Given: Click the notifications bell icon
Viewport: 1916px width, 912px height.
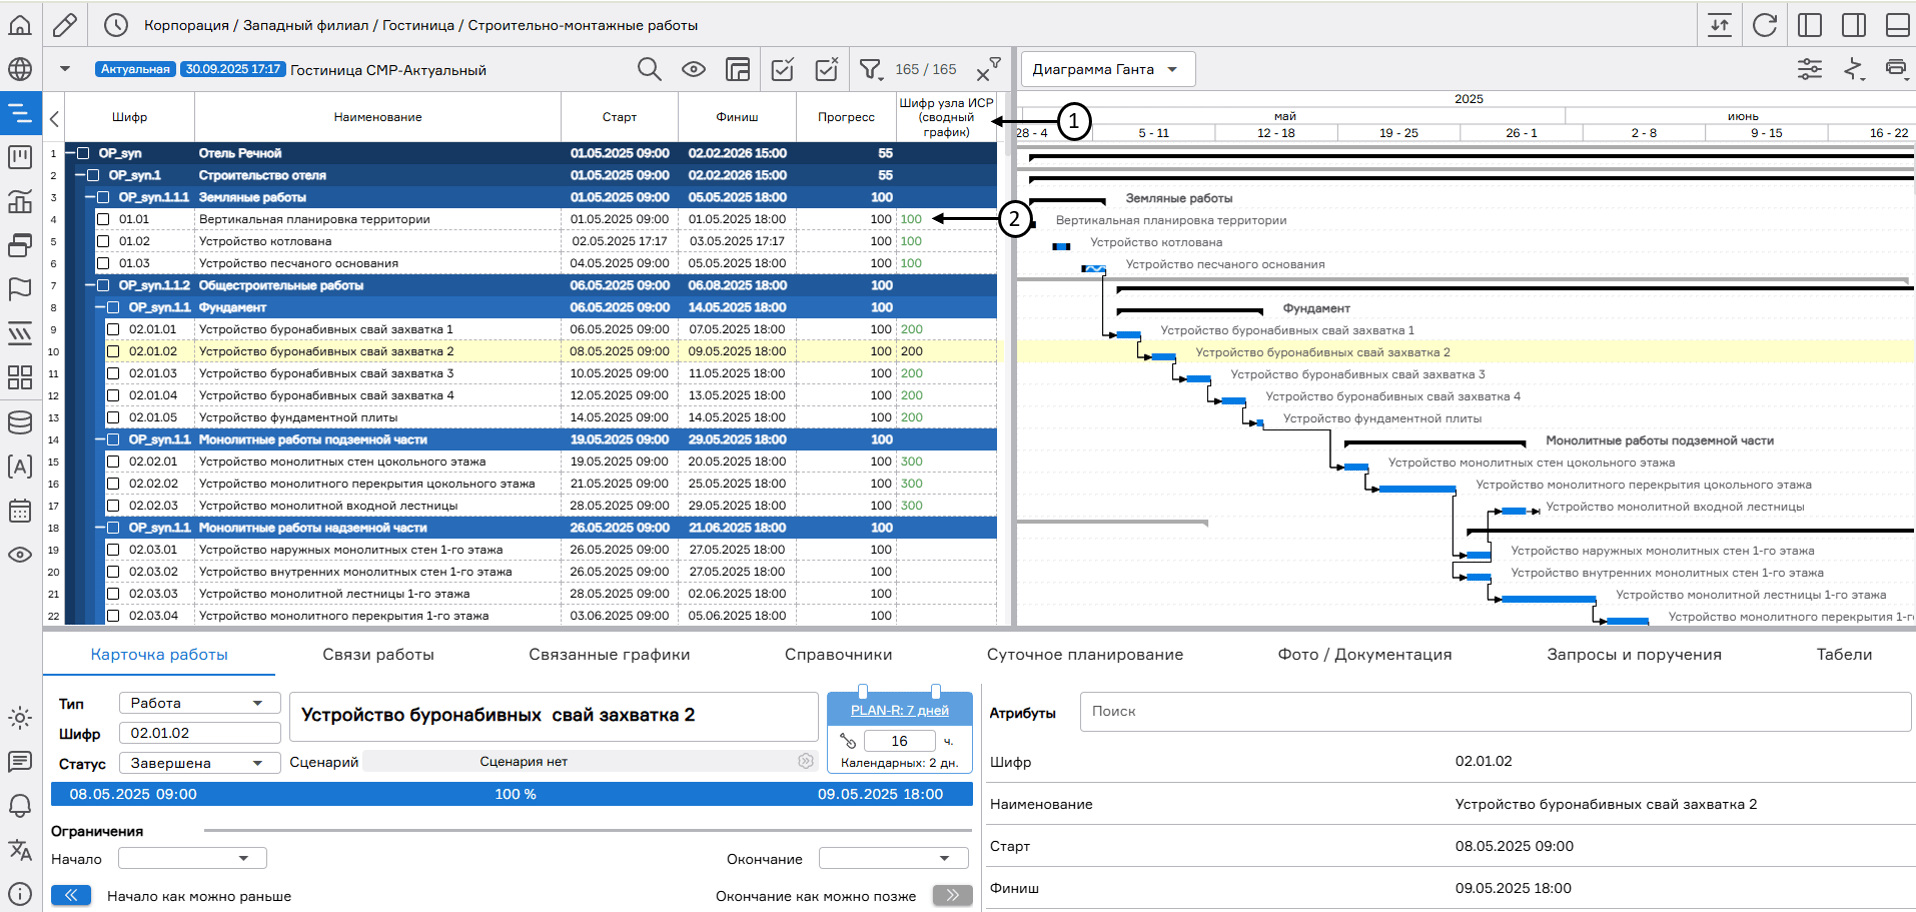Looking at the screenshot, I should [20, 805].
